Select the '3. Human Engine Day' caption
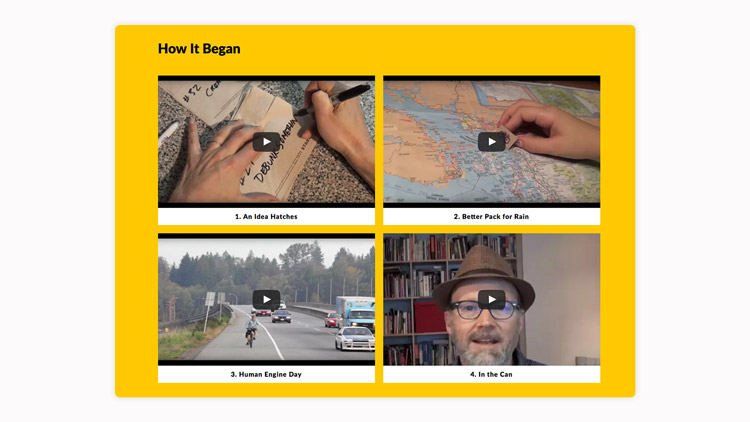Screen dimensions: 750x422 (266, 375)
